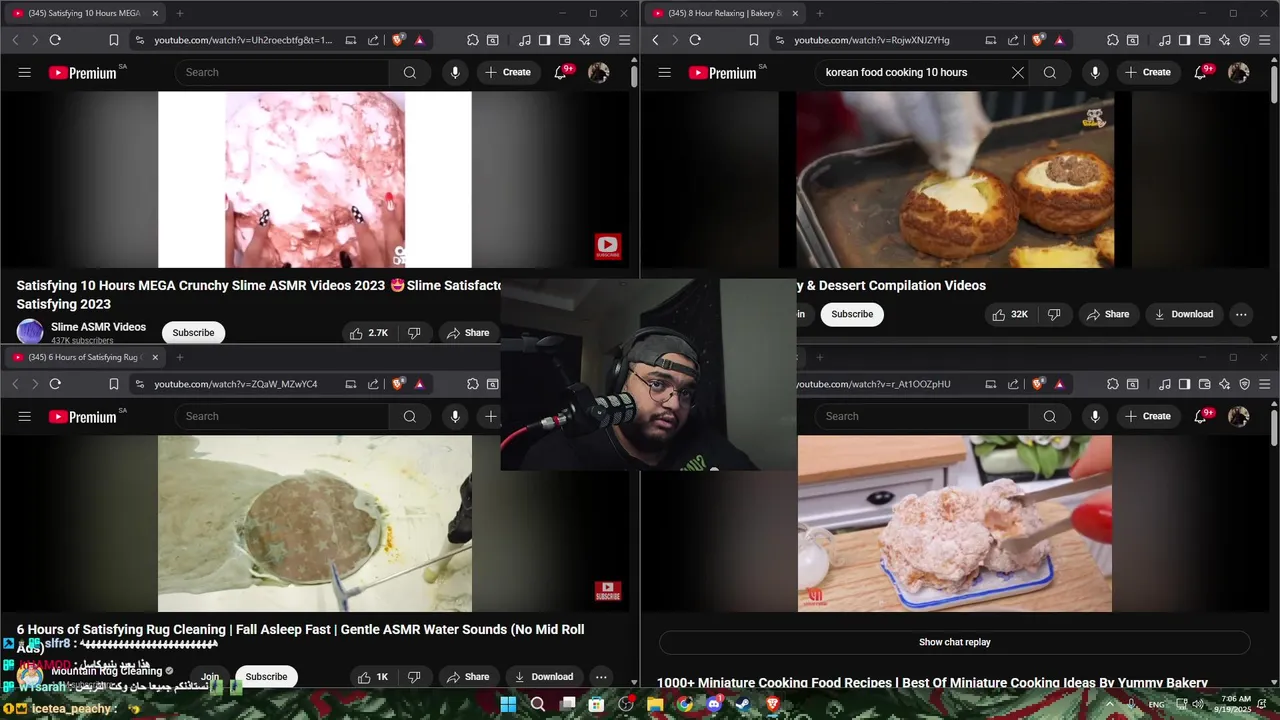
Task: Select the '6 Hours of Satisfying Rug' browser tab
Action: (85, 357)
